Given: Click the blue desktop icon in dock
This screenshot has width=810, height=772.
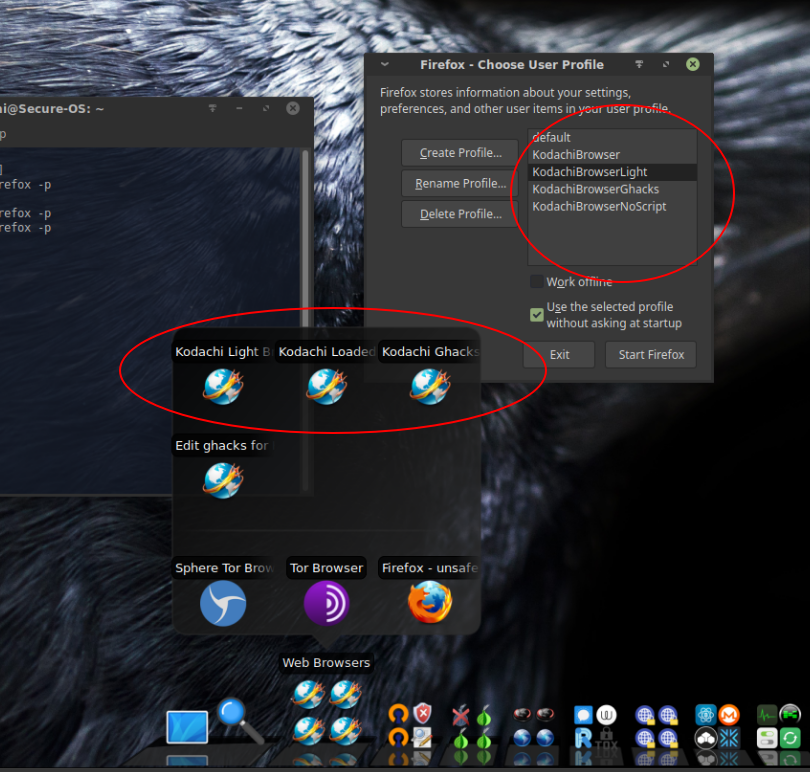Looking at the screenshot, I should (187, 727).
